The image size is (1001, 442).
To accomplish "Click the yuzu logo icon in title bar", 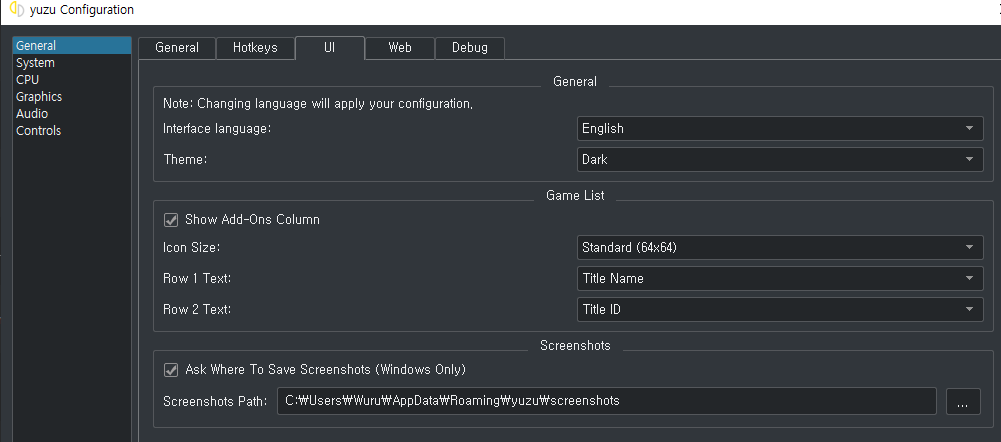I will click(17, 10).
